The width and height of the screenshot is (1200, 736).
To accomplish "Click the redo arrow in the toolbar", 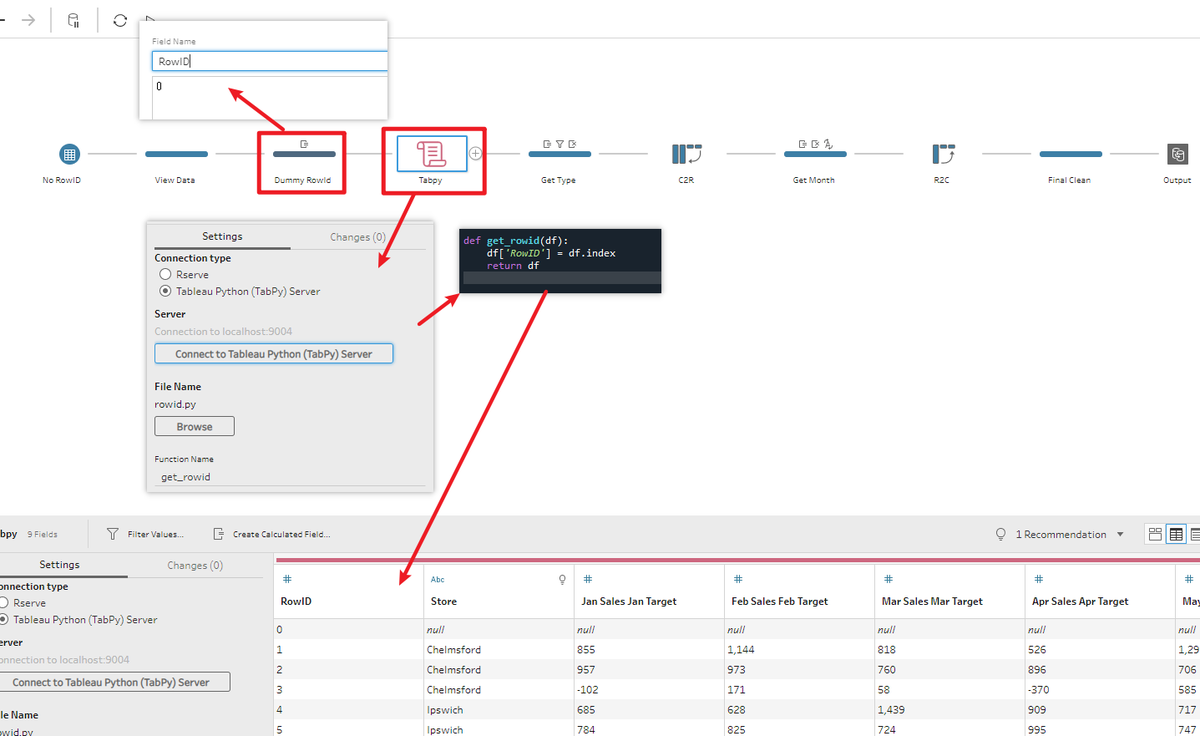I will (28, 20).
